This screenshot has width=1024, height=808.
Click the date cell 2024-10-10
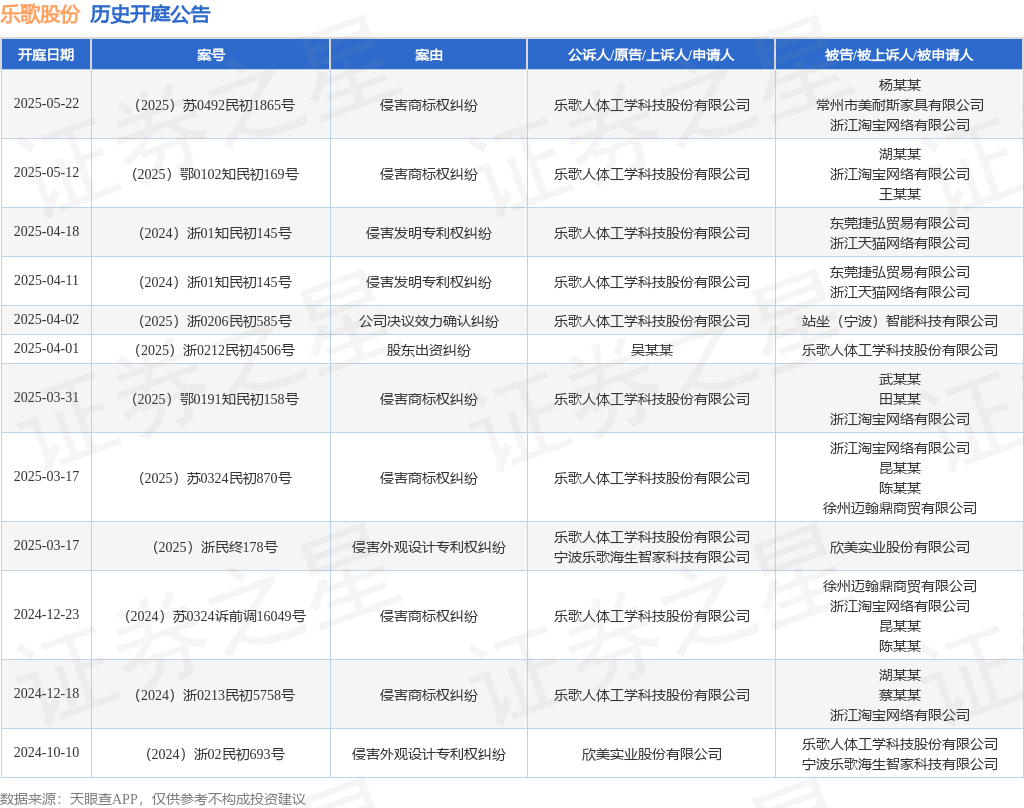[46, 752]
